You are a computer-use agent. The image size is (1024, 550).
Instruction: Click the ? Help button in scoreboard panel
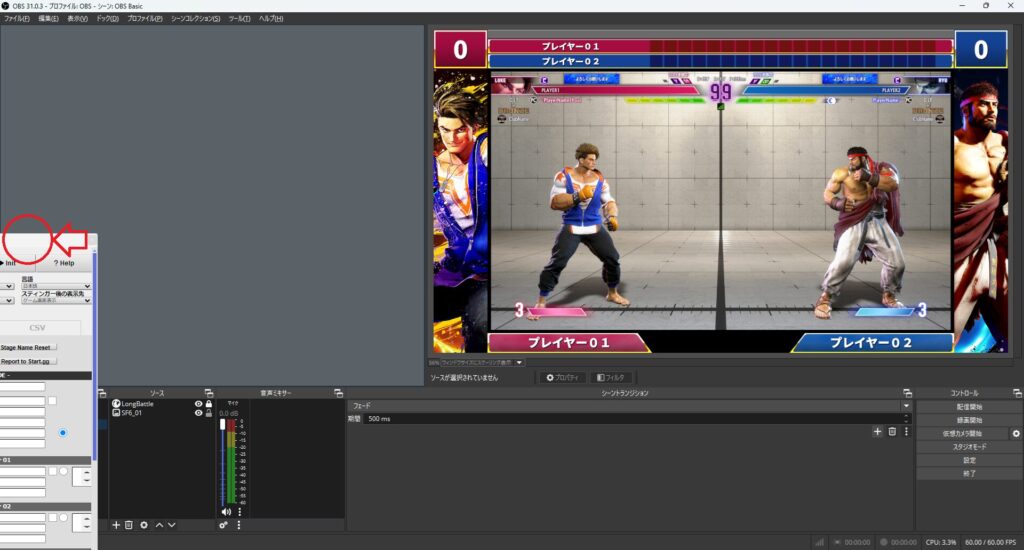pos(64,263)
